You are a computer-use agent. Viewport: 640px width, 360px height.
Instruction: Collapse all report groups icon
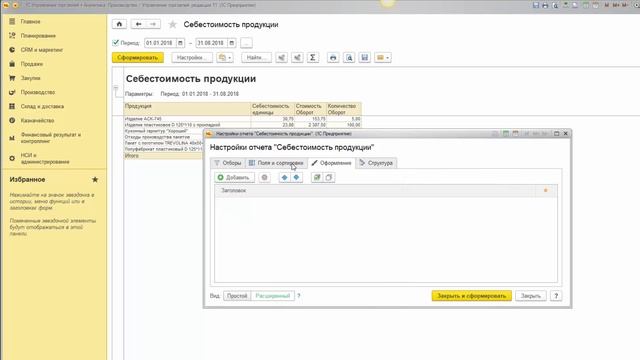point(297,58)
